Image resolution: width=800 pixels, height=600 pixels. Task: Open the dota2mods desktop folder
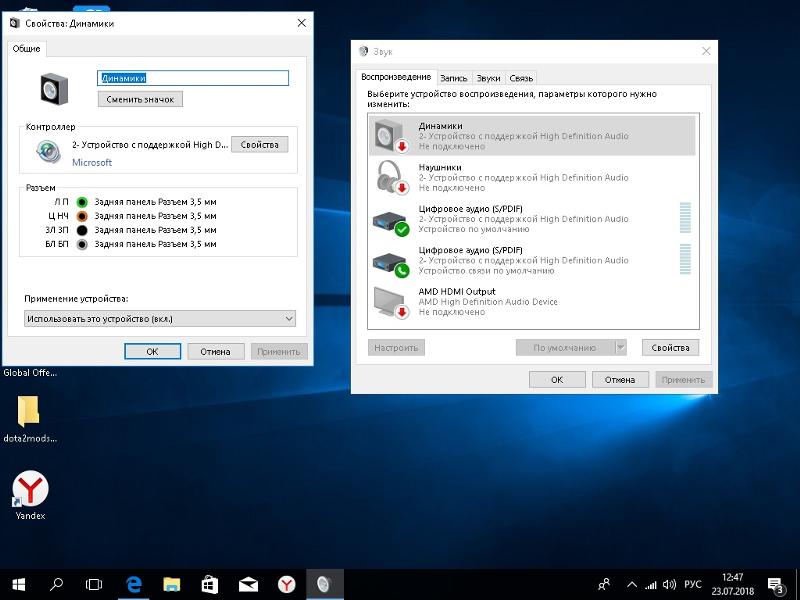pyautogui.click(x=30, y=418)
